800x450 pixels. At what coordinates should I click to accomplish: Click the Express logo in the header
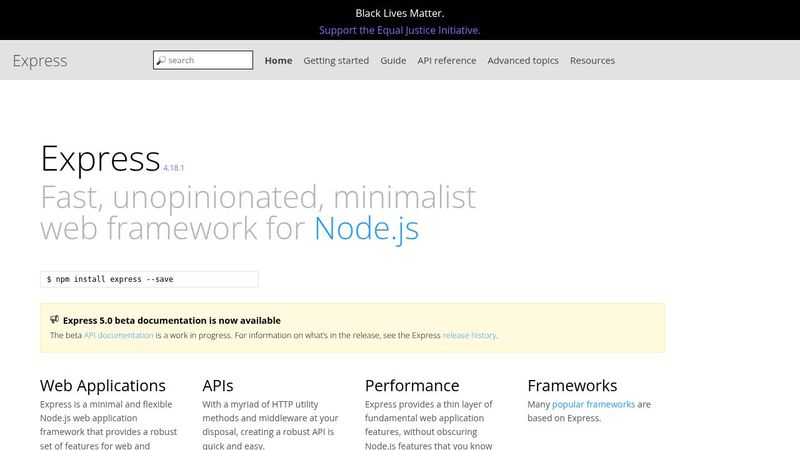40,60
